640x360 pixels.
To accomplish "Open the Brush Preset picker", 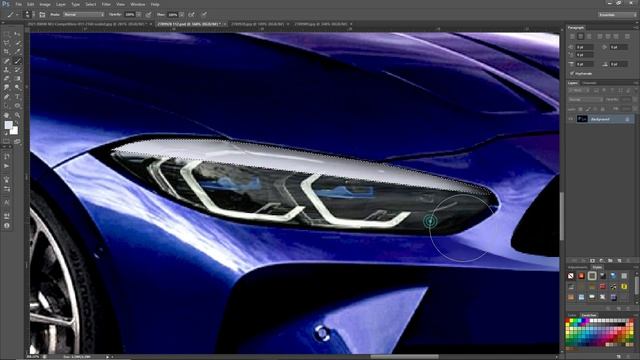I will tap(27, 14).
